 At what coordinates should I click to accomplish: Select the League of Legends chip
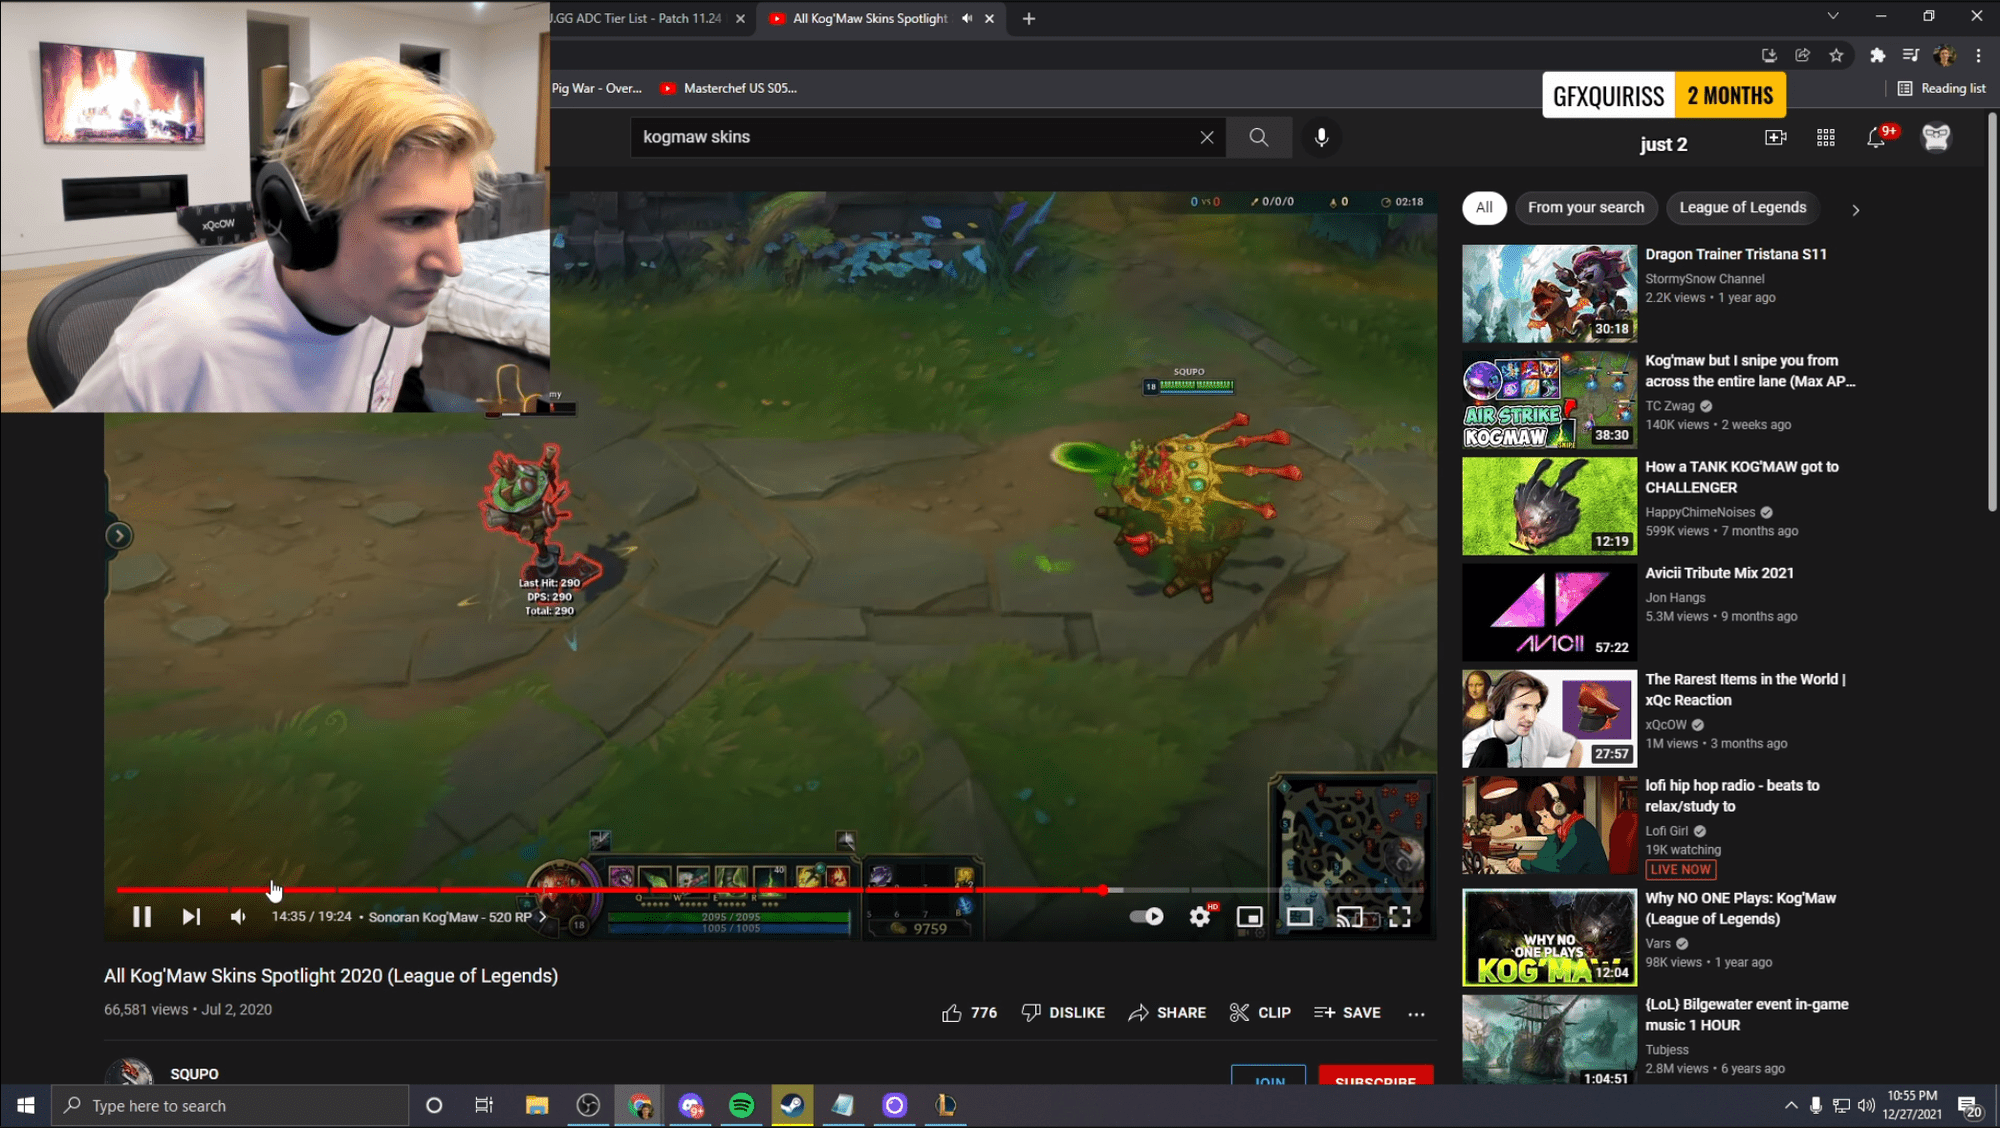coord(1742,207)
